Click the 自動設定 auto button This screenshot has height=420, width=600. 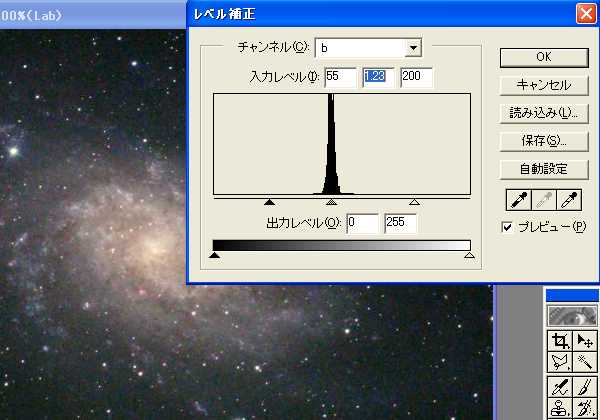click(542, 169)
